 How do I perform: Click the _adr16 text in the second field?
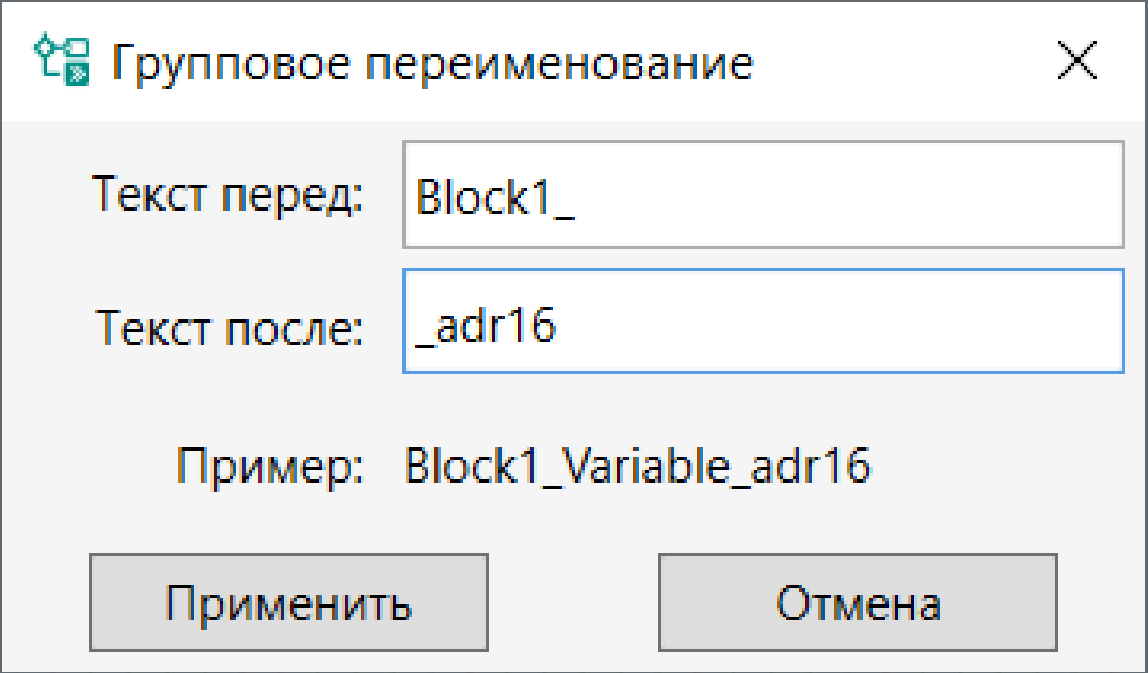485,324
